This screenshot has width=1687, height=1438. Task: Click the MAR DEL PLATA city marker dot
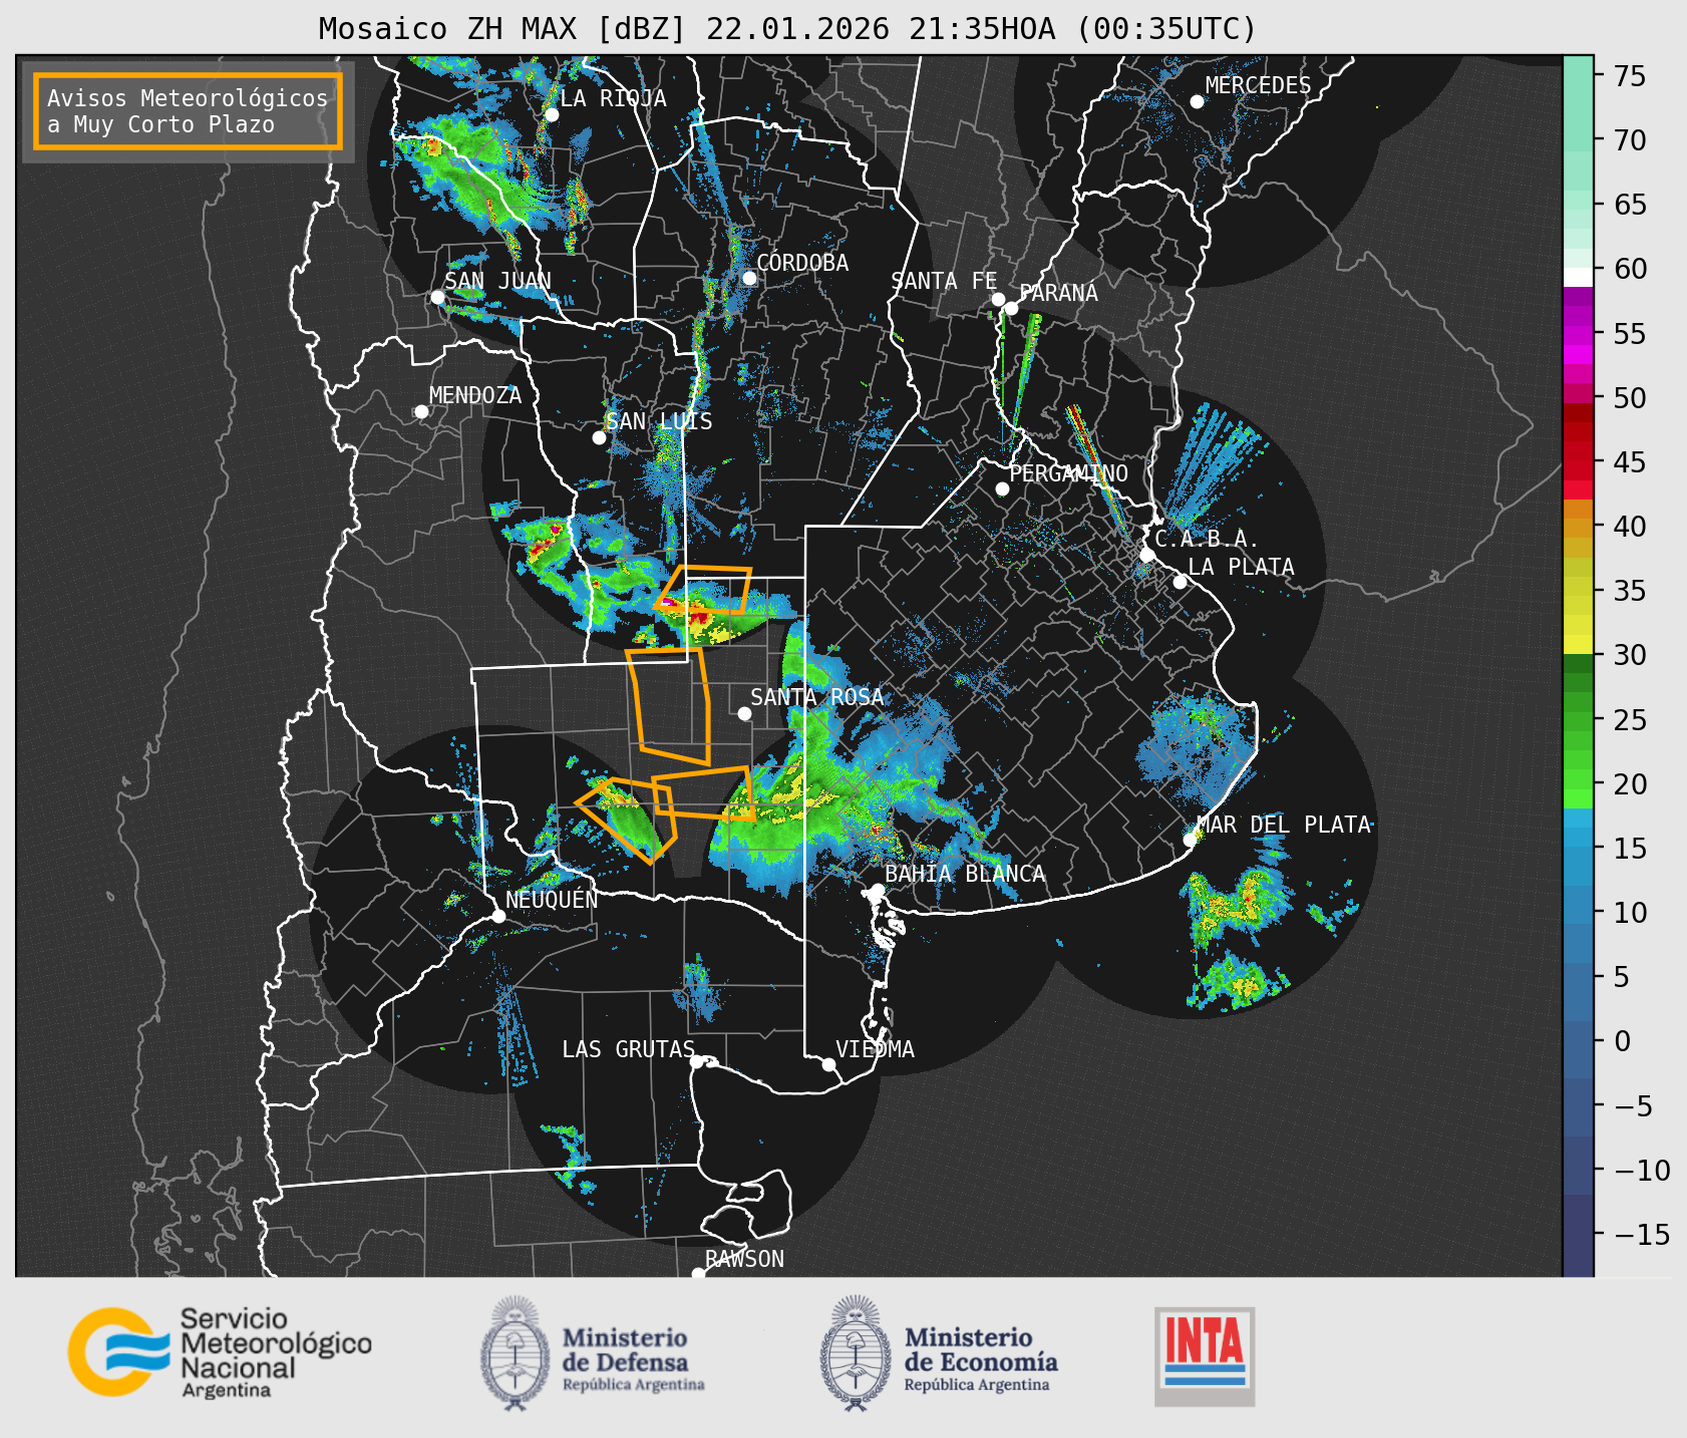coord(1189,840)
